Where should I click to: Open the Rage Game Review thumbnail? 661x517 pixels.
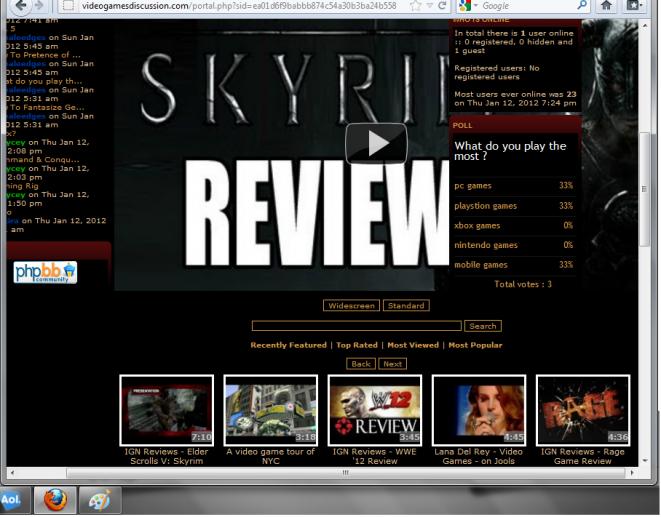(583, 410)
